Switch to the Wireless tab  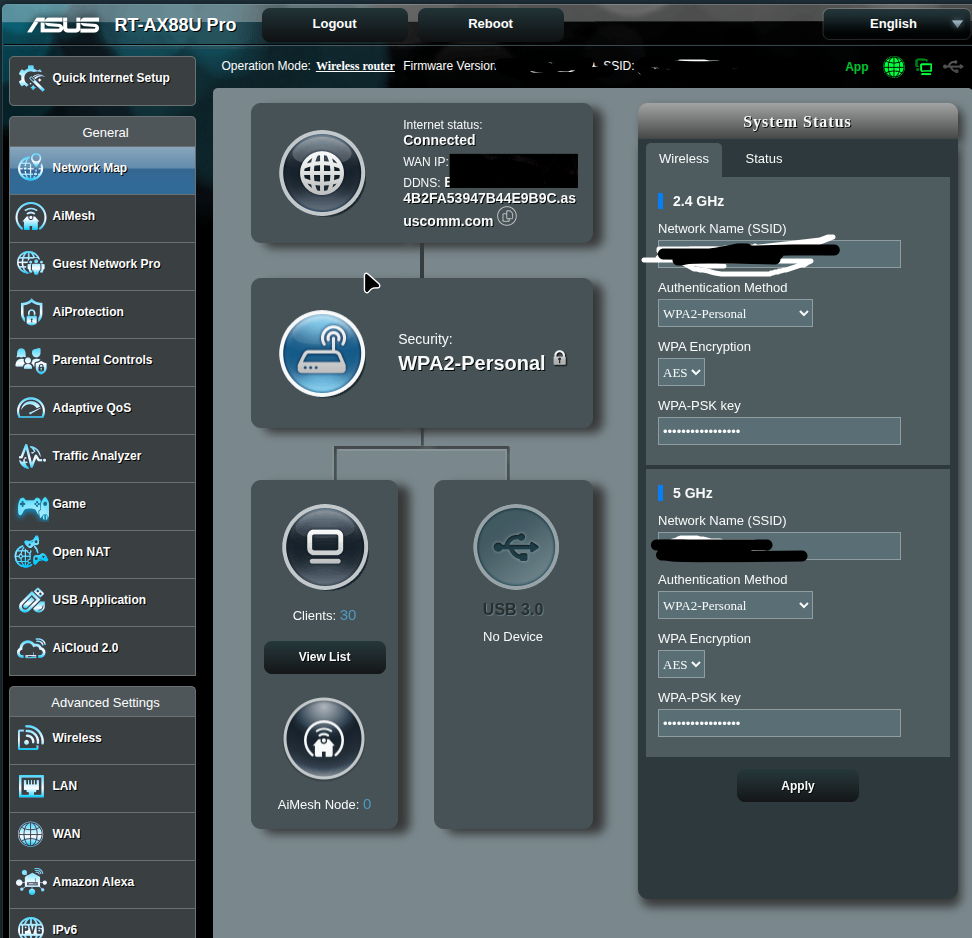(683, 159)
